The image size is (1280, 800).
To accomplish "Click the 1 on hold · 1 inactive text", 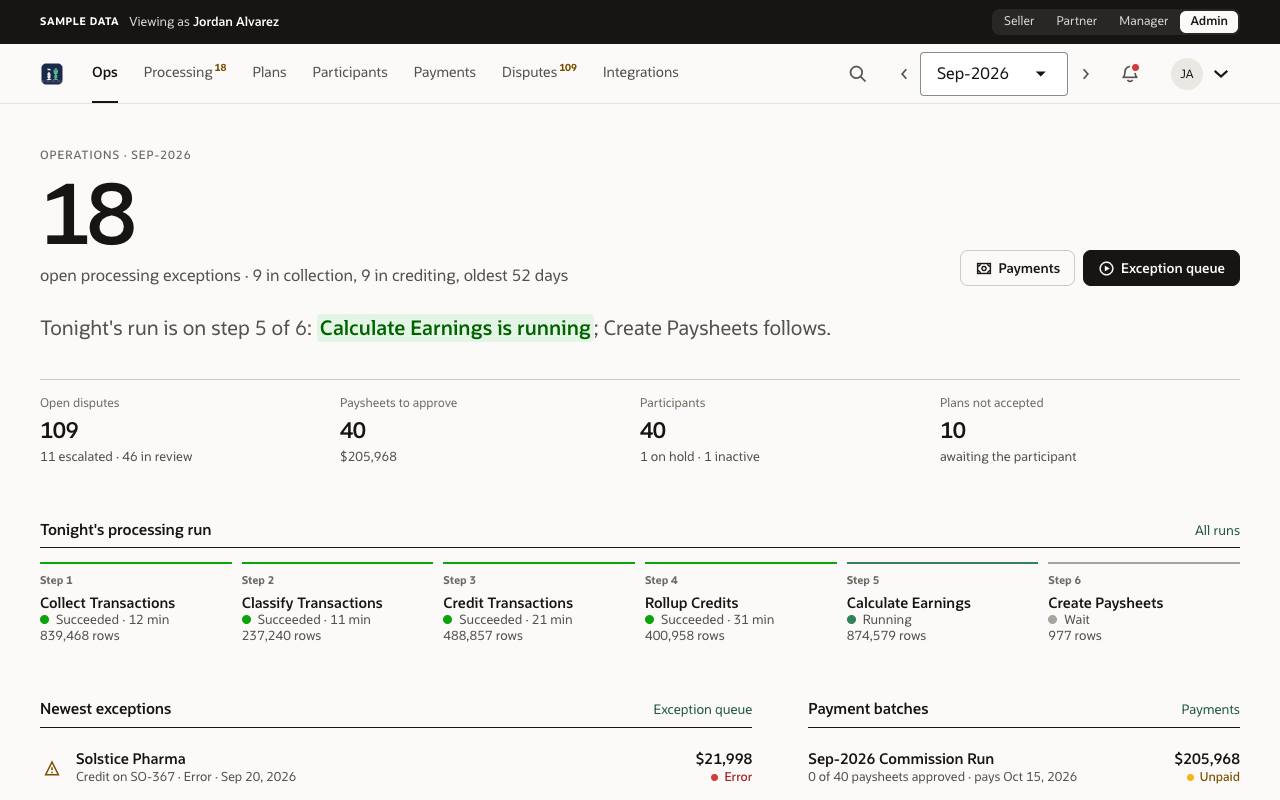I will click(x=700, y=457).
